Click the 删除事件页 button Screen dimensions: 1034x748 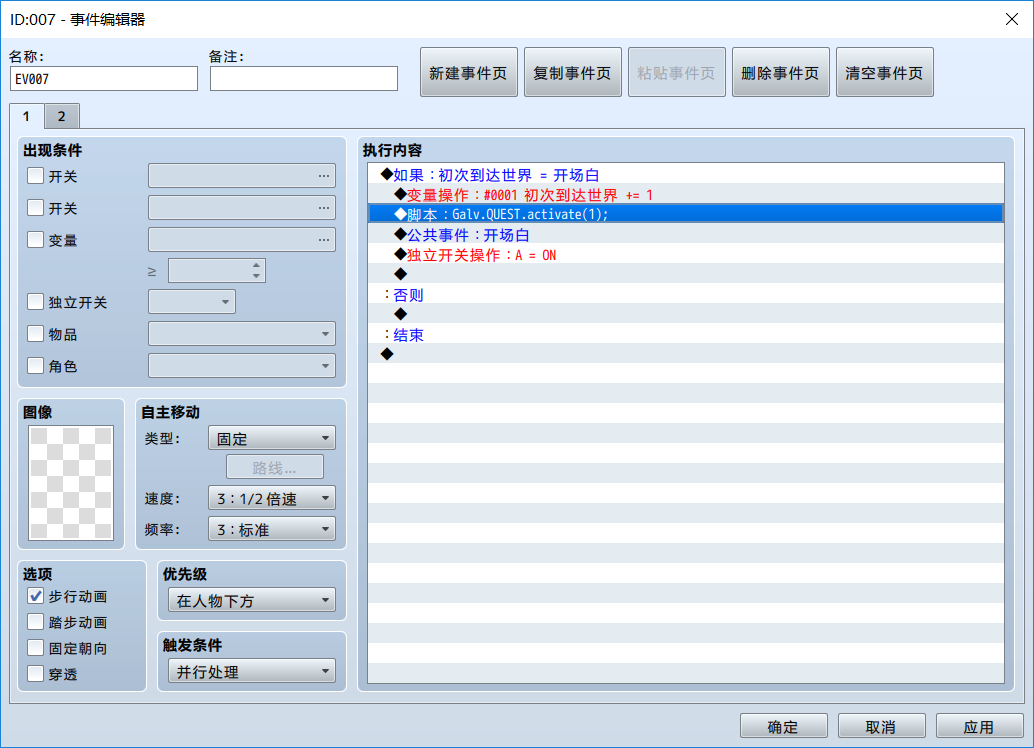pyautogui.click(x=781, y=73)
